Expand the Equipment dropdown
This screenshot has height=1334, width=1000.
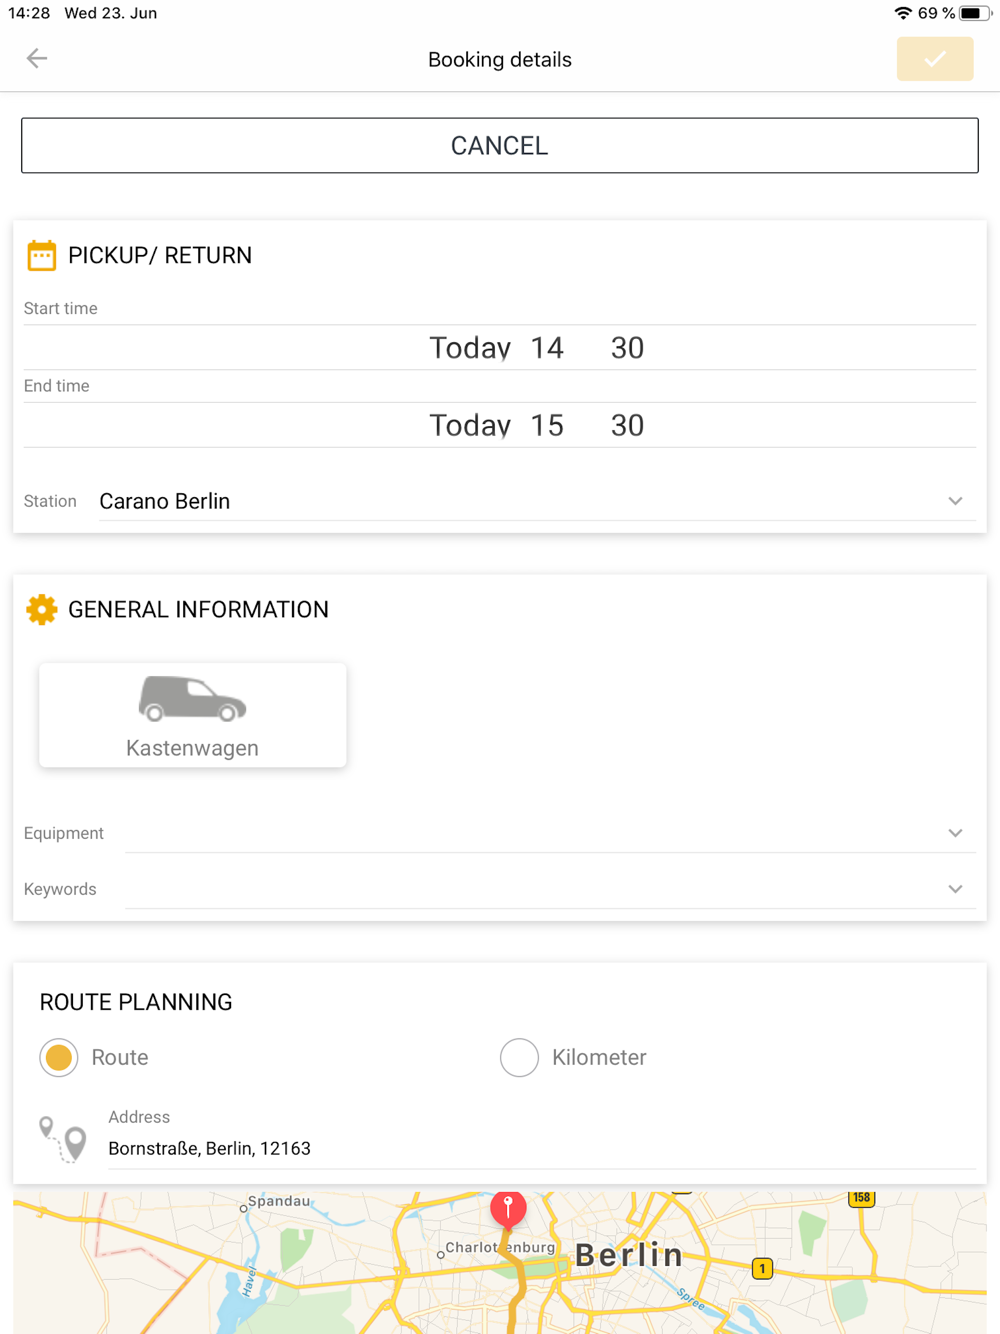[954, 833]
